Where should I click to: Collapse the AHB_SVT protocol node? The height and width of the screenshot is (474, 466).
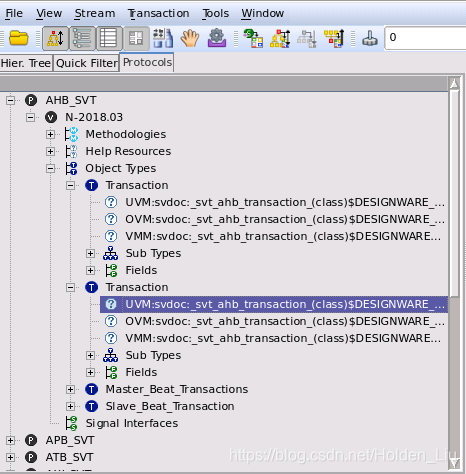coord(11,100)
